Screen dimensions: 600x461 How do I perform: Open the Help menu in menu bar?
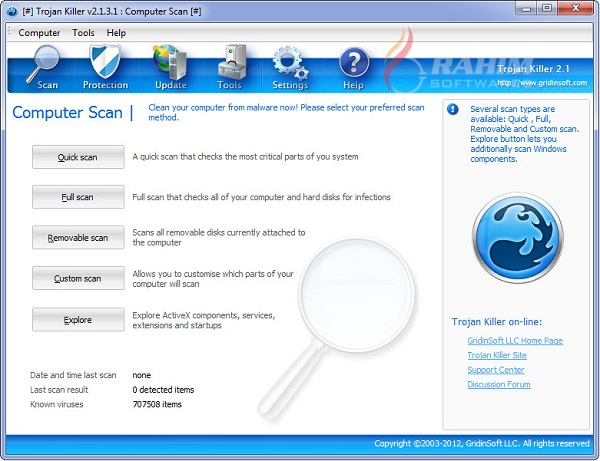pos(116,33)
